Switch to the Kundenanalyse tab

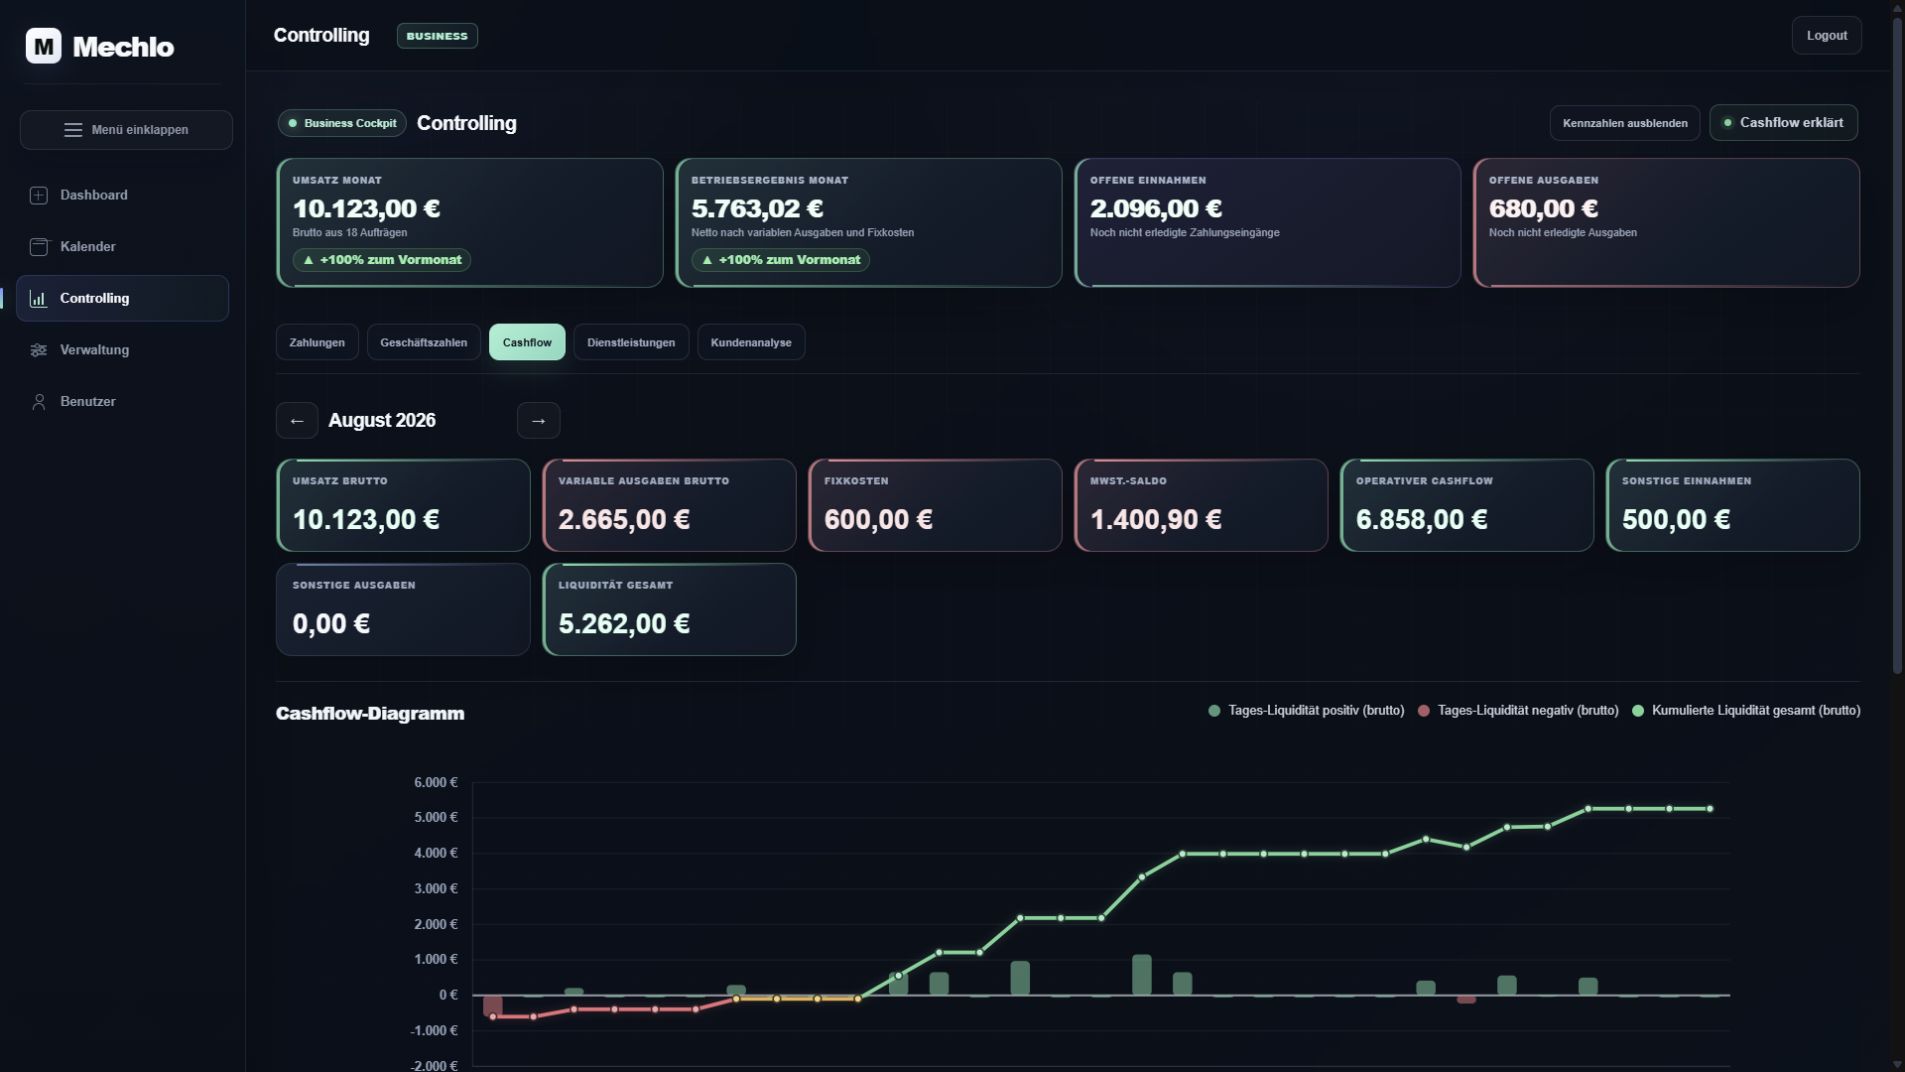point(751,342)
